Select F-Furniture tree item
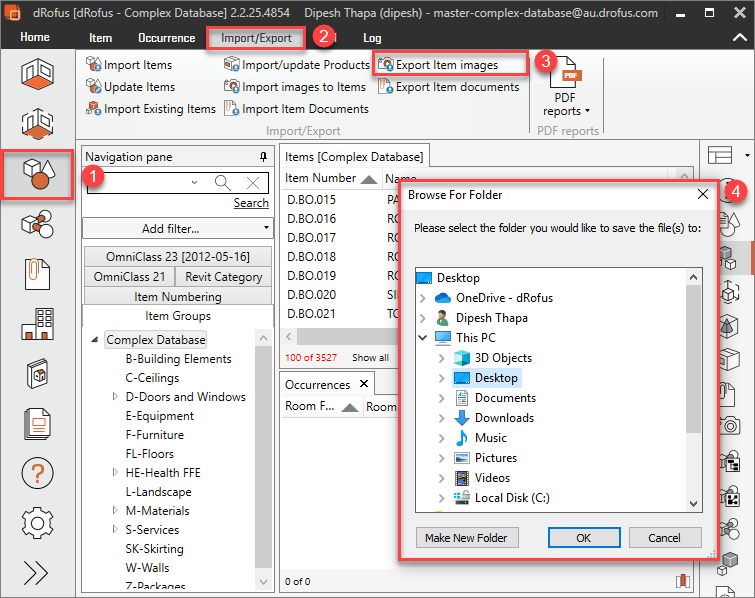Viewport: 755px width, 598px height. coord(155,435)
